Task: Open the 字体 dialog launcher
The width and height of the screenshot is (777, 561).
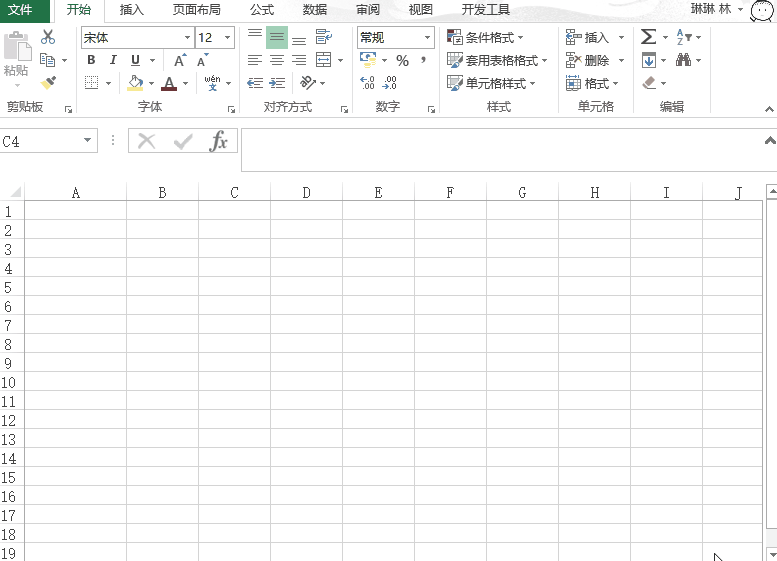Action: [x=231, y=110]
